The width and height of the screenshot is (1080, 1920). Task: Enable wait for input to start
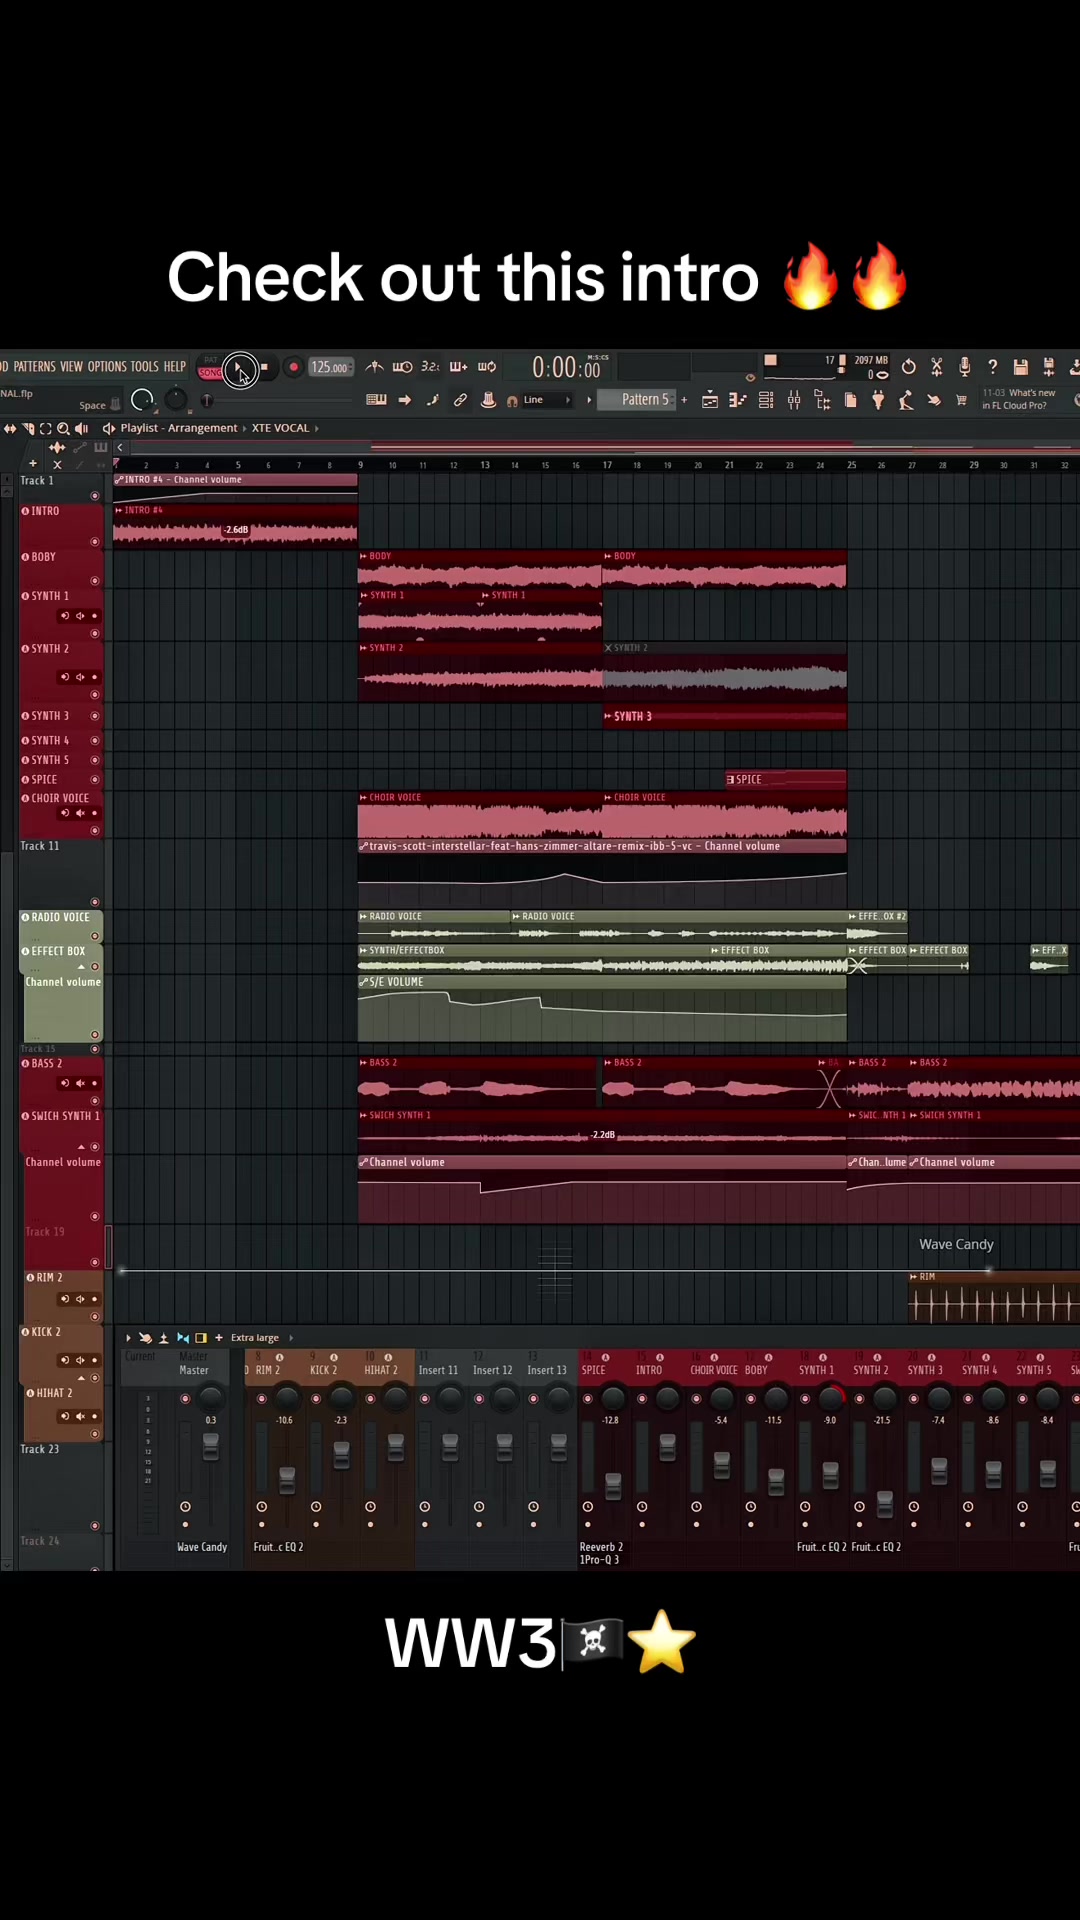[x=402, y=367]
